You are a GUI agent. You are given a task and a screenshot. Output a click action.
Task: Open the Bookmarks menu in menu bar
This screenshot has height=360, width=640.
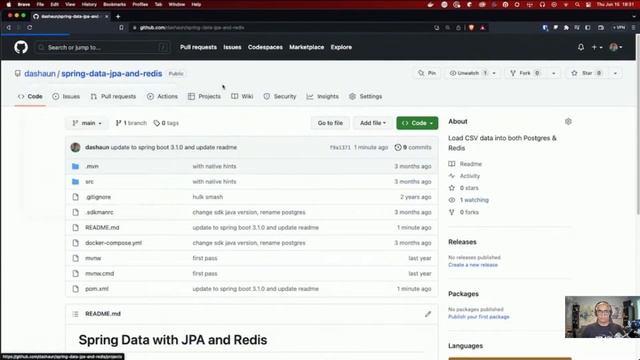(x=114, y=4)
